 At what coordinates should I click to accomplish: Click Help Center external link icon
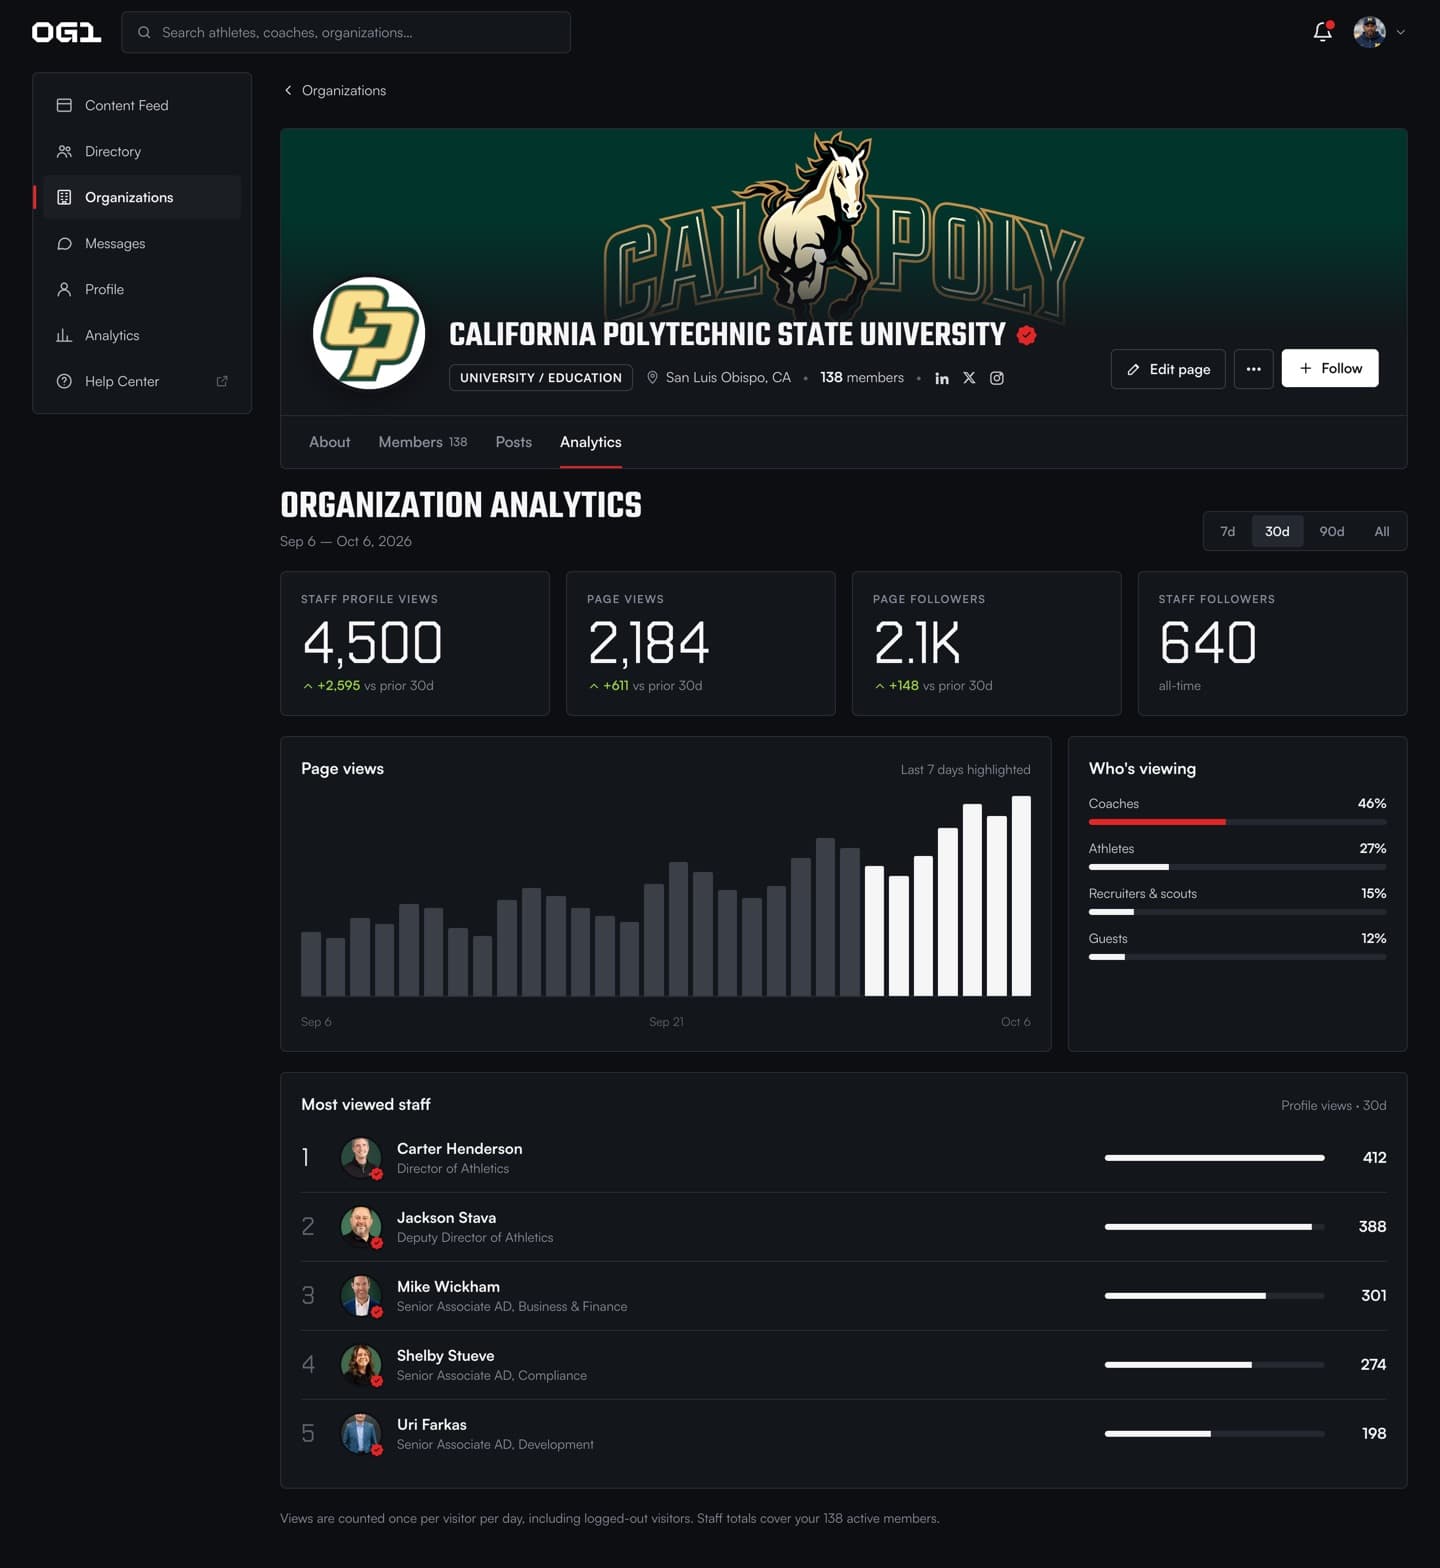point(222,381)
